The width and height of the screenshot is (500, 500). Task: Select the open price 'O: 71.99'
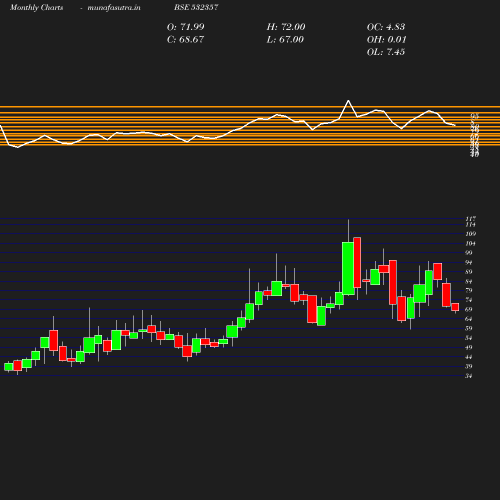185,27
